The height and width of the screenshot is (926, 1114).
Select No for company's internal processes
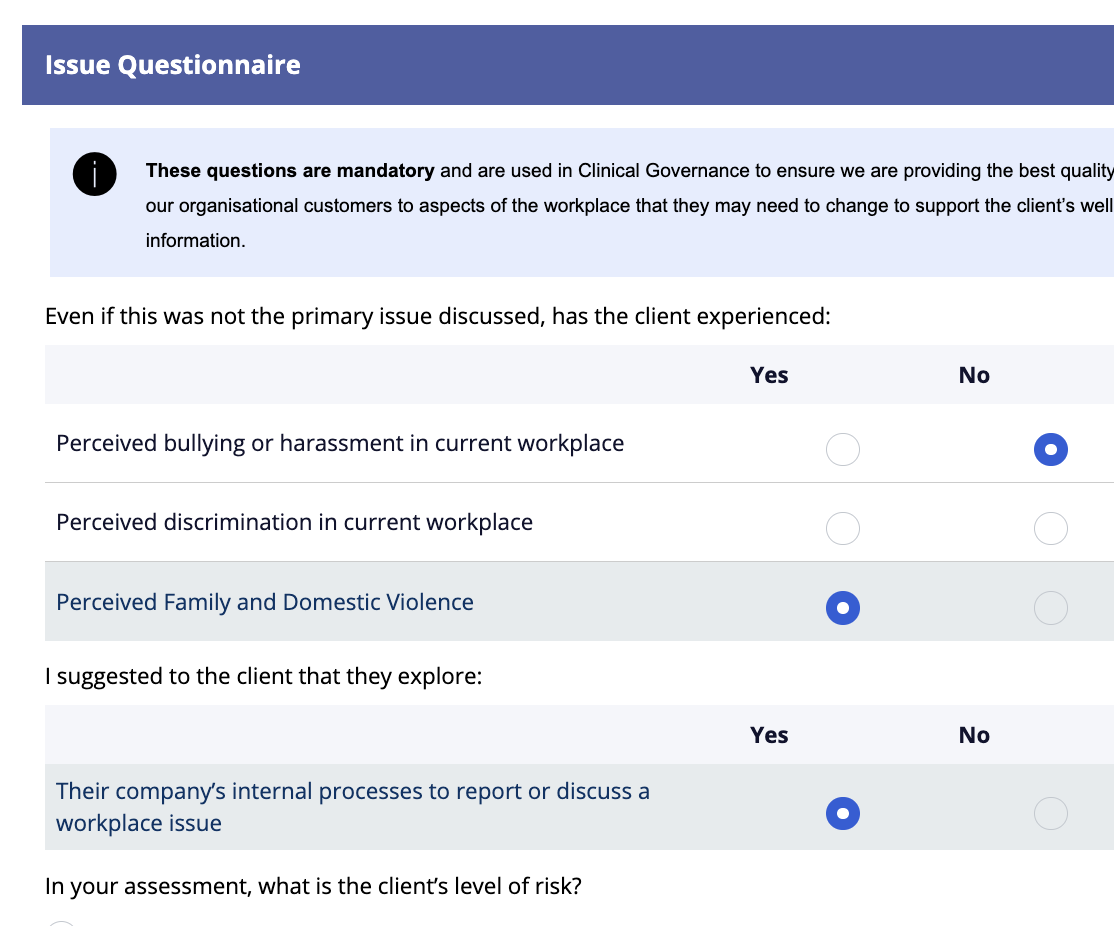1050,814
